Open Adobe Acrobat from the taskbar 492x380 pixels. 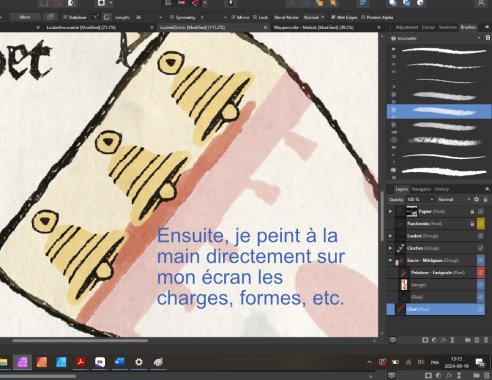pos(80,362)
